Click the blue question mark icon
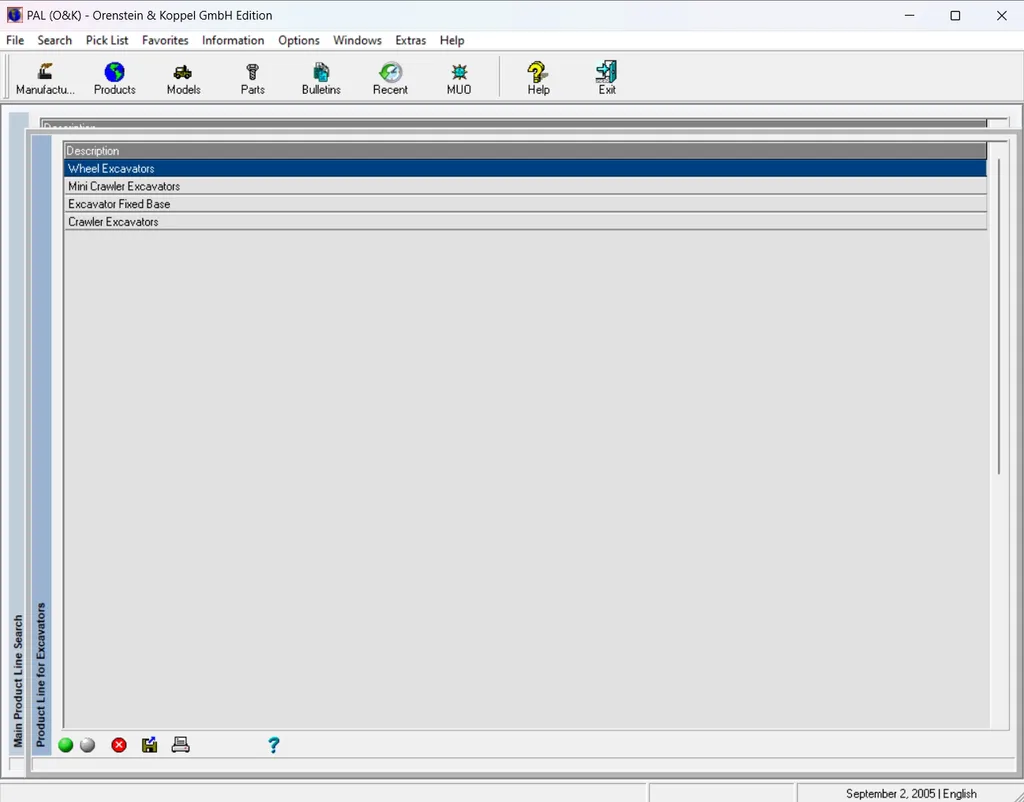This screenshot has height=802, width=1024. pyautogui.click(x=274, y=745)
